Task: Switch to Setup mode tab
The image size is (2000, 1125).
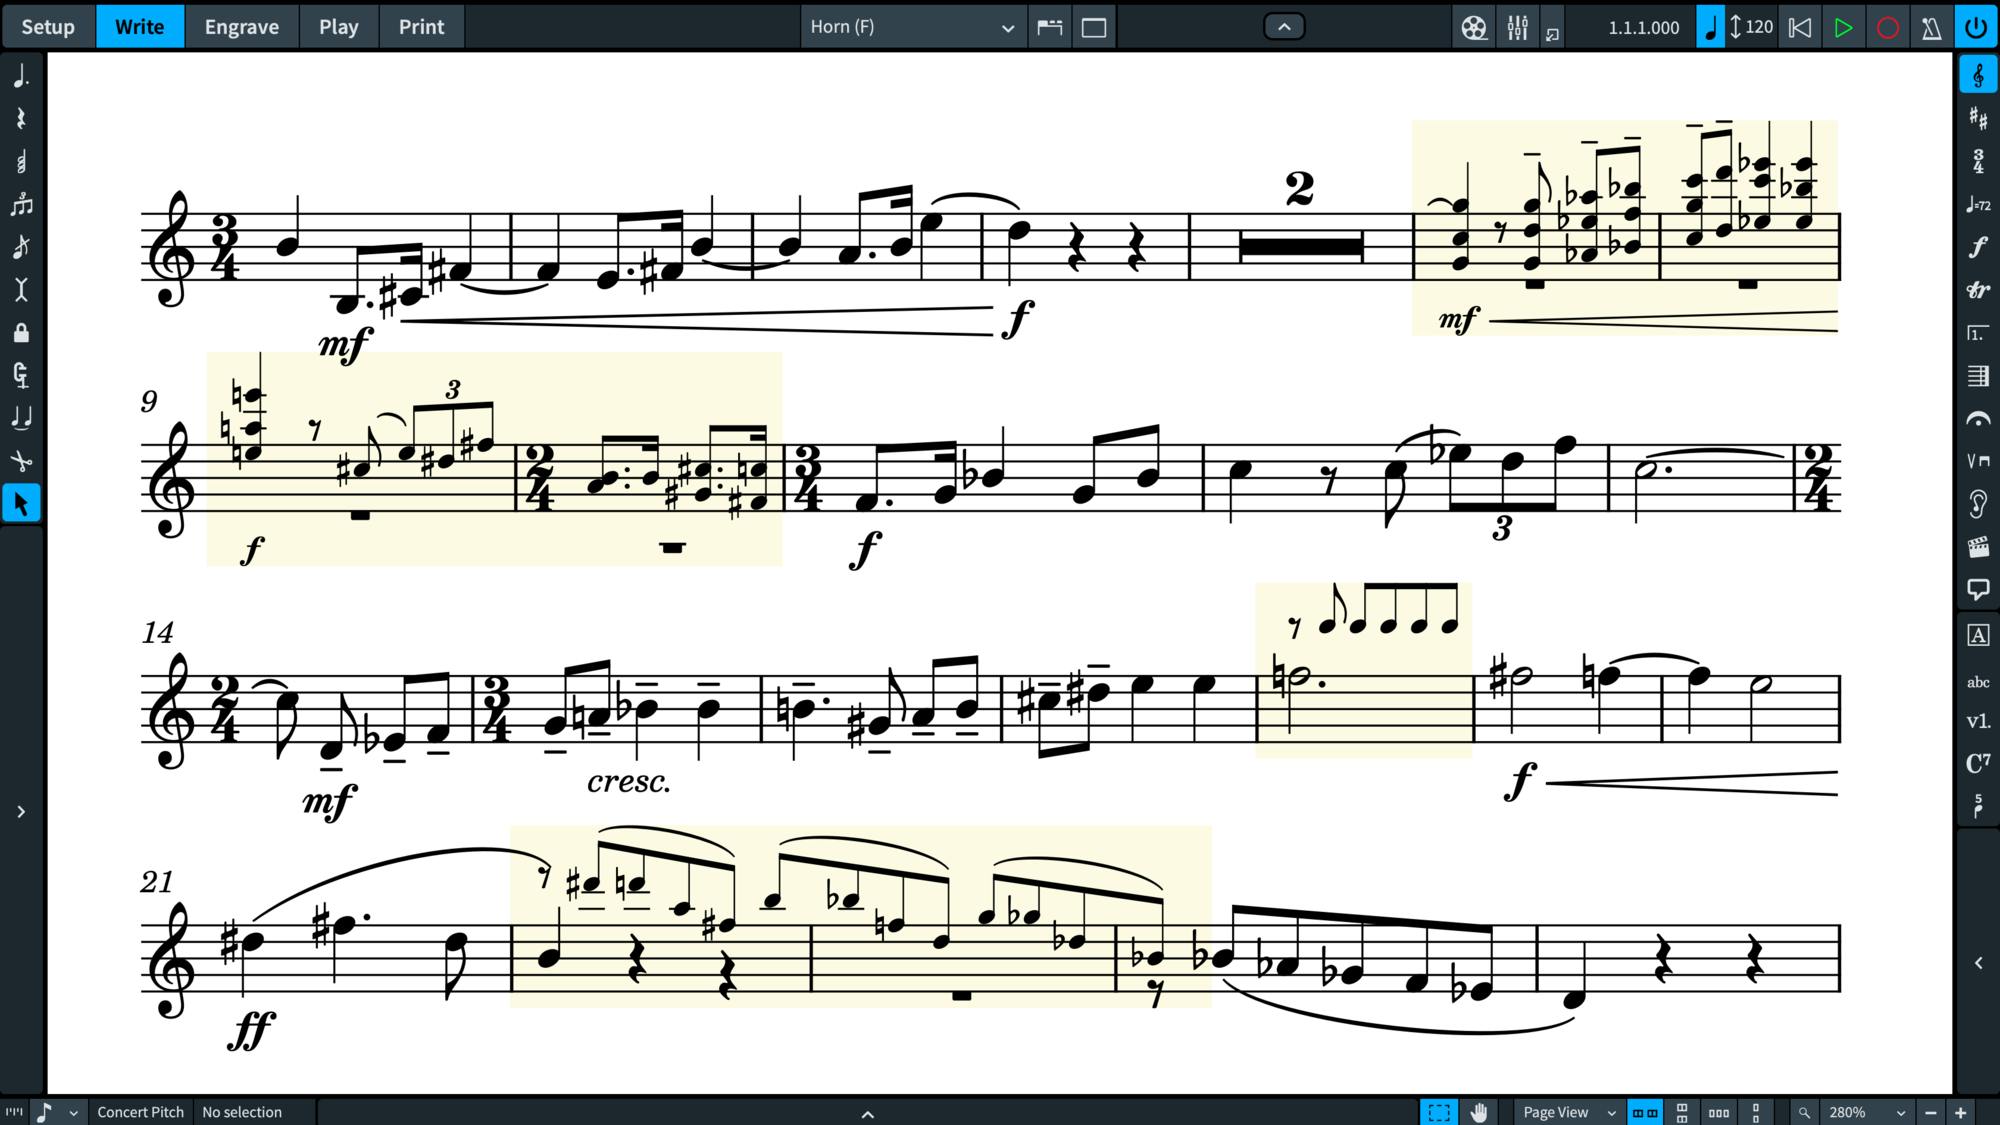Action: [48, 27]
